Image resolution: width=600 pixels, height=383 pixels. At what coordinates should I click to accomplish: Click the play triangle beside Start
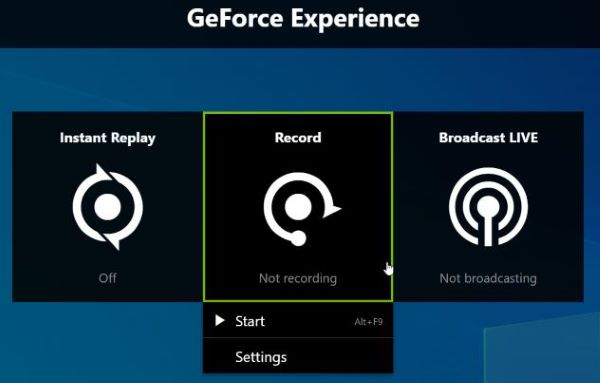[x=220, y=321]
